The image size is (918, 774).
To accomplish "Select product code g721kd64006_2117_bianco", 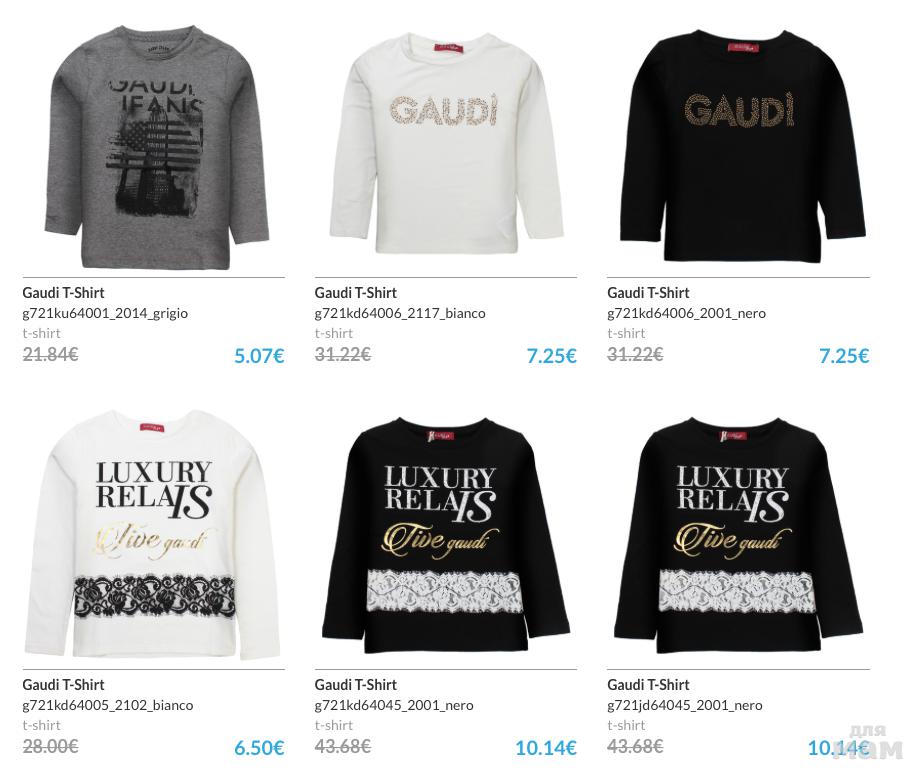I will [400, 314].
